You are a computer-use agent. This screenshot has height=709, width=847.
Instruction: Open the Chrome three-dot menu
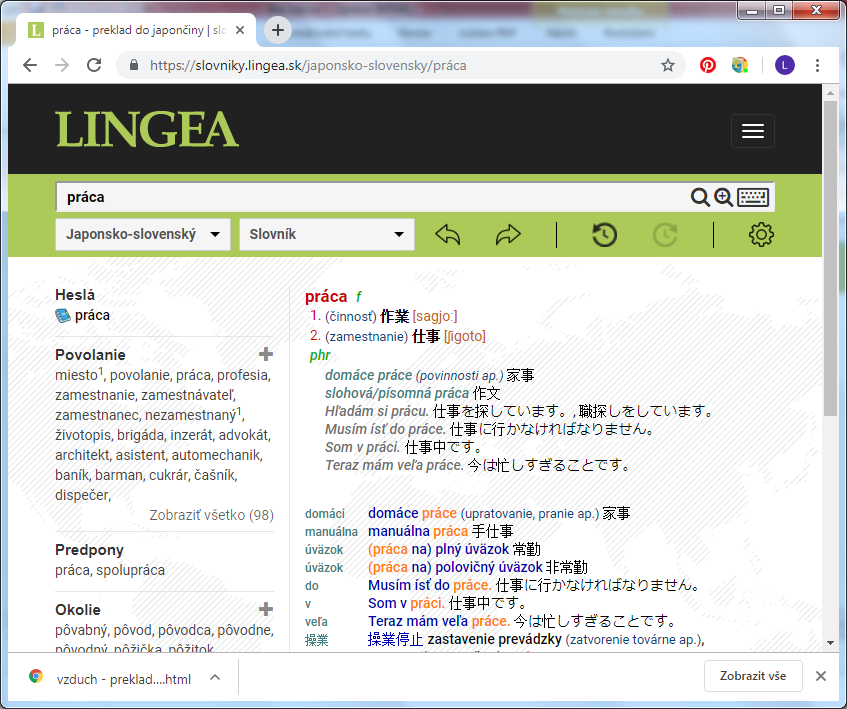(x=817, y=65)
